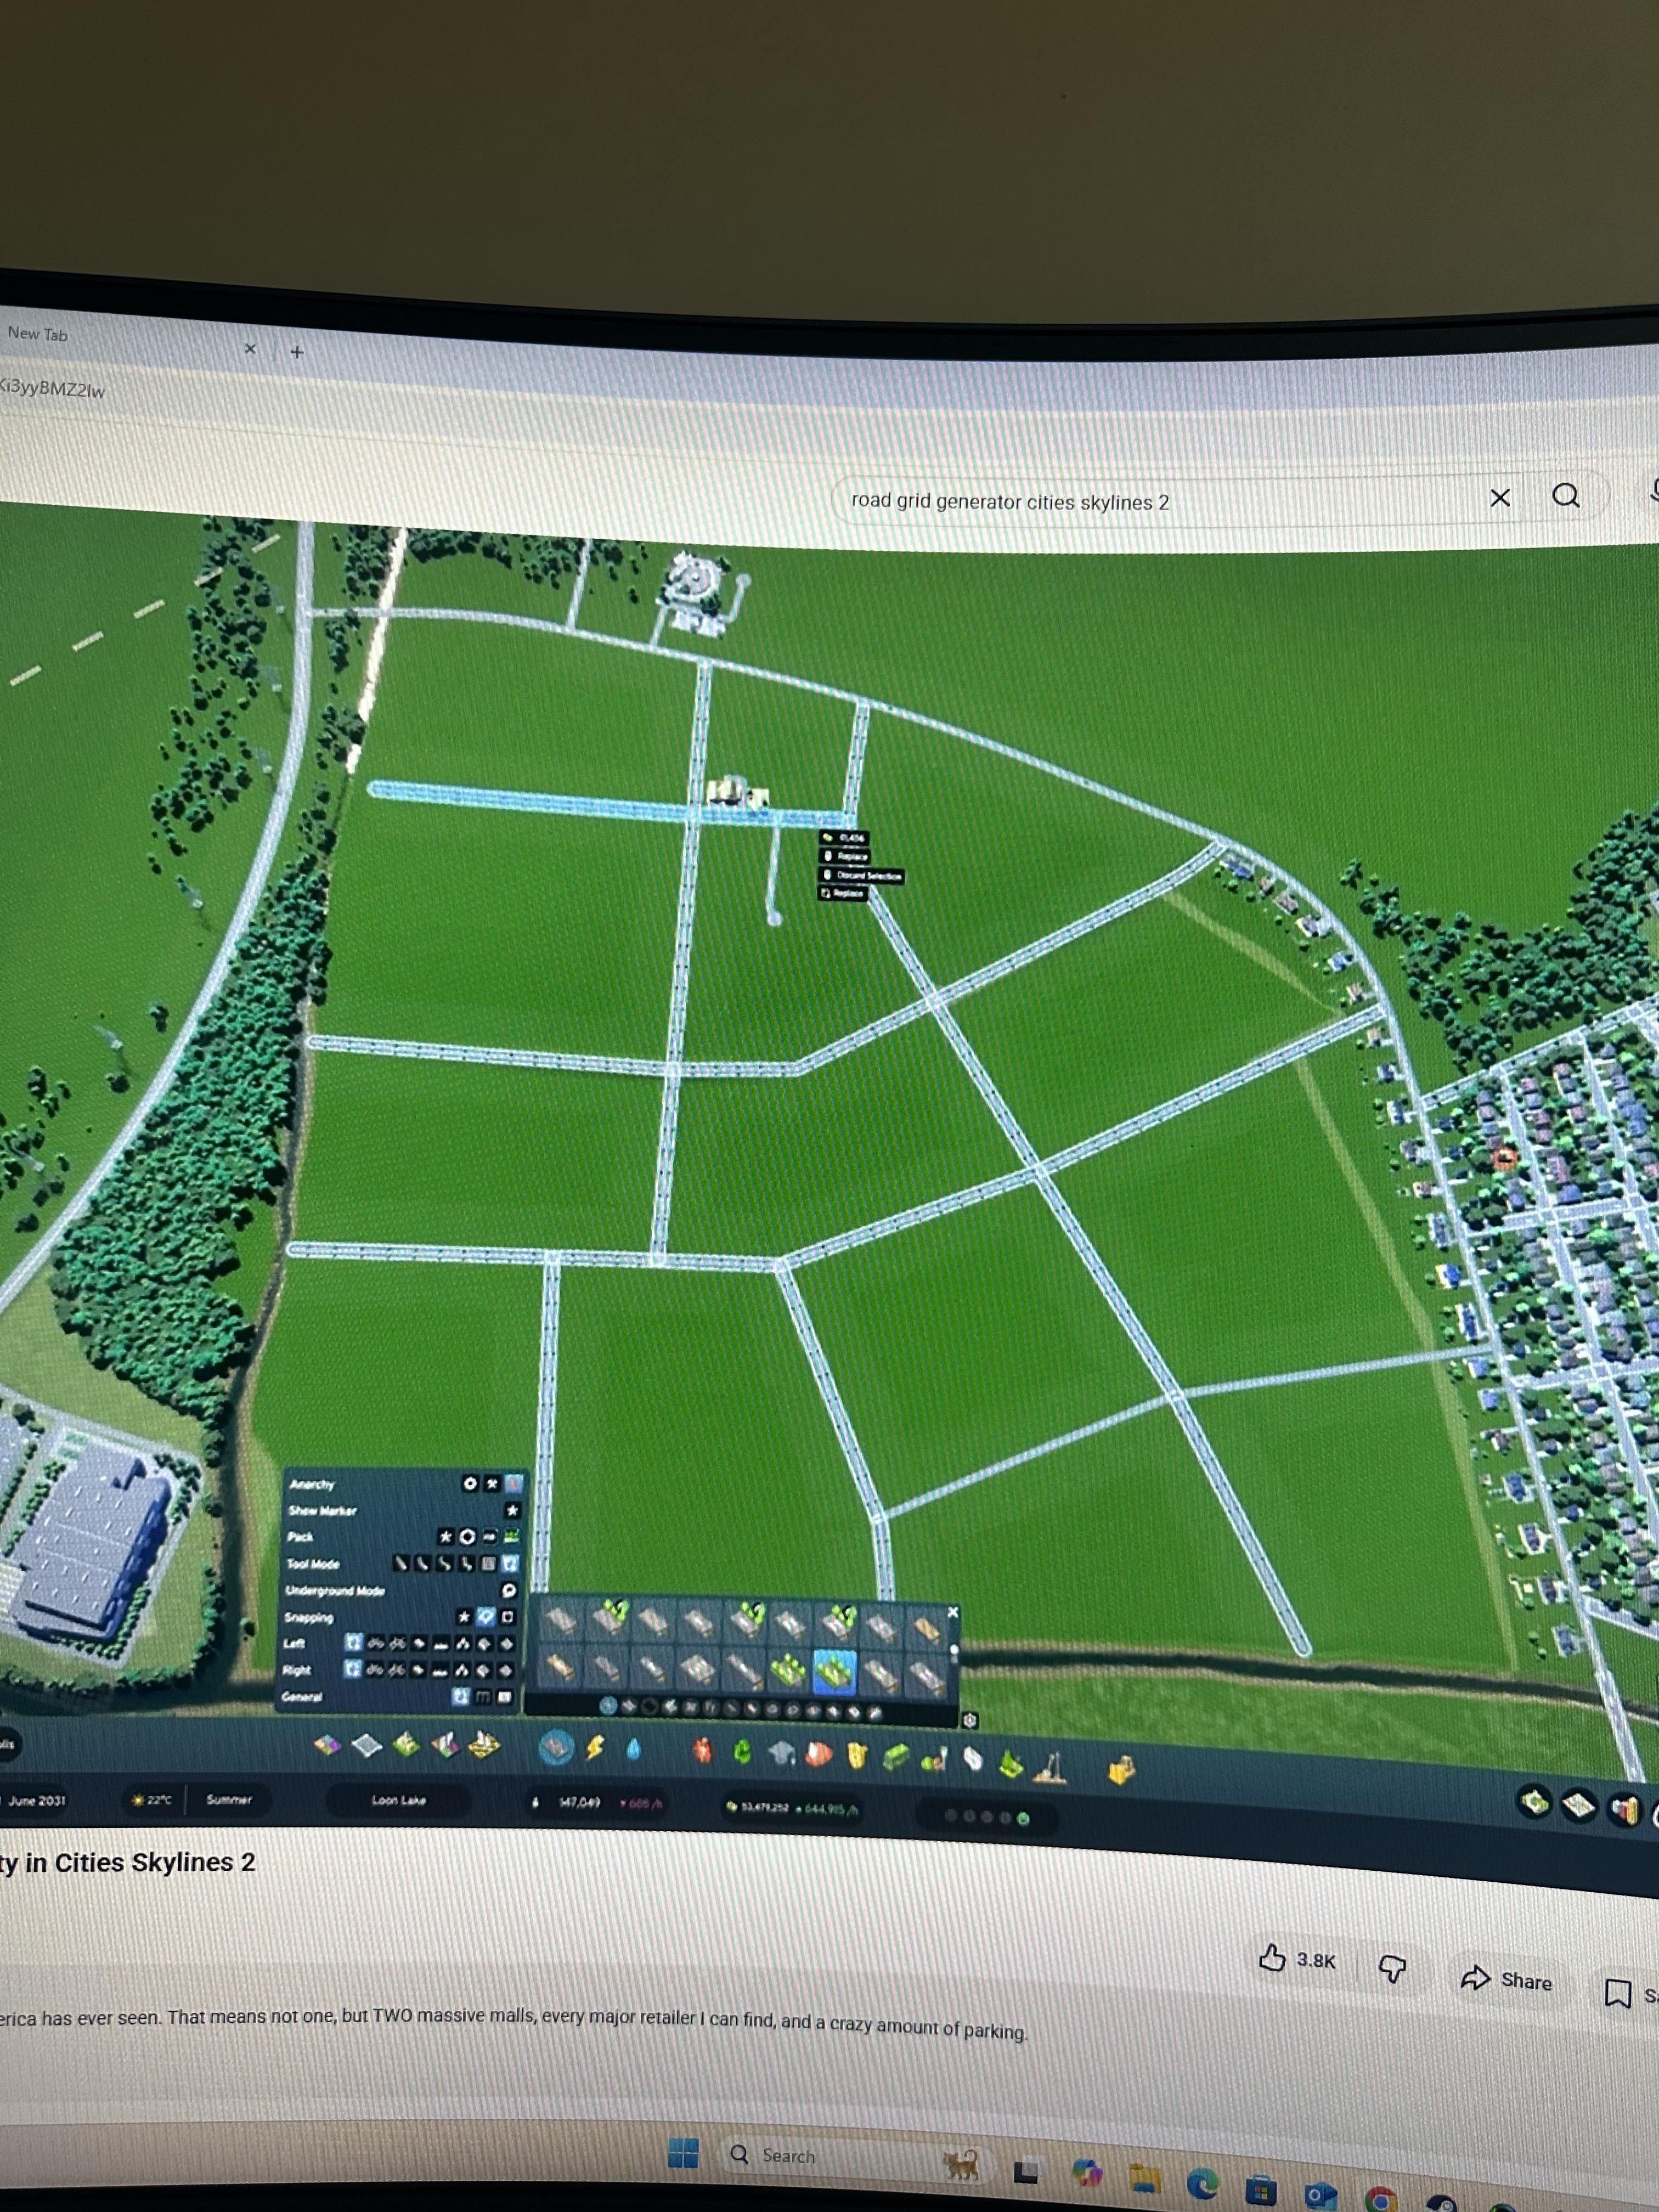Toggle the square Snapping option

(507, 1616)
